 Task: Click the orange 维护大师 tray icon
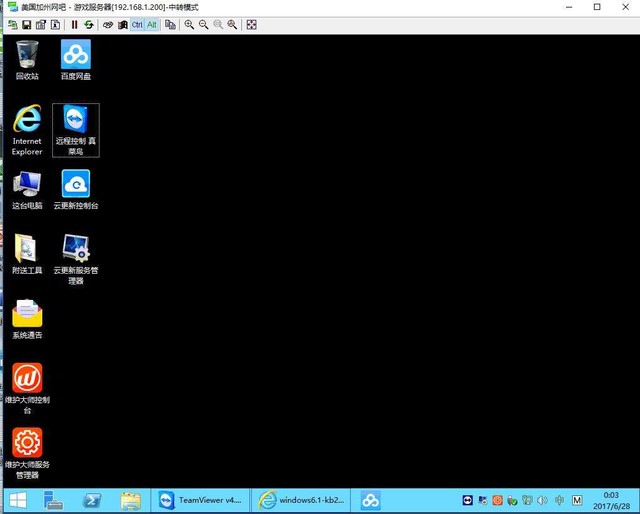point(498,500)
